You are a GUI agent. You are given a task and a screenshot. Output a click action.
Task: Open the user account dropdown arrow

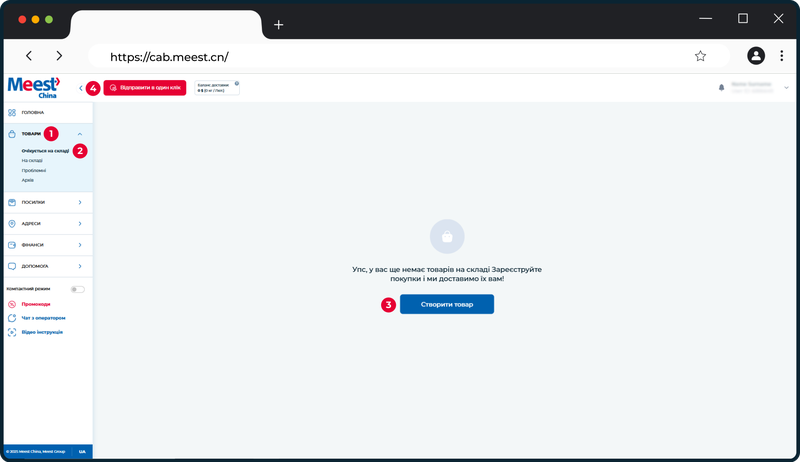(786, 88)
